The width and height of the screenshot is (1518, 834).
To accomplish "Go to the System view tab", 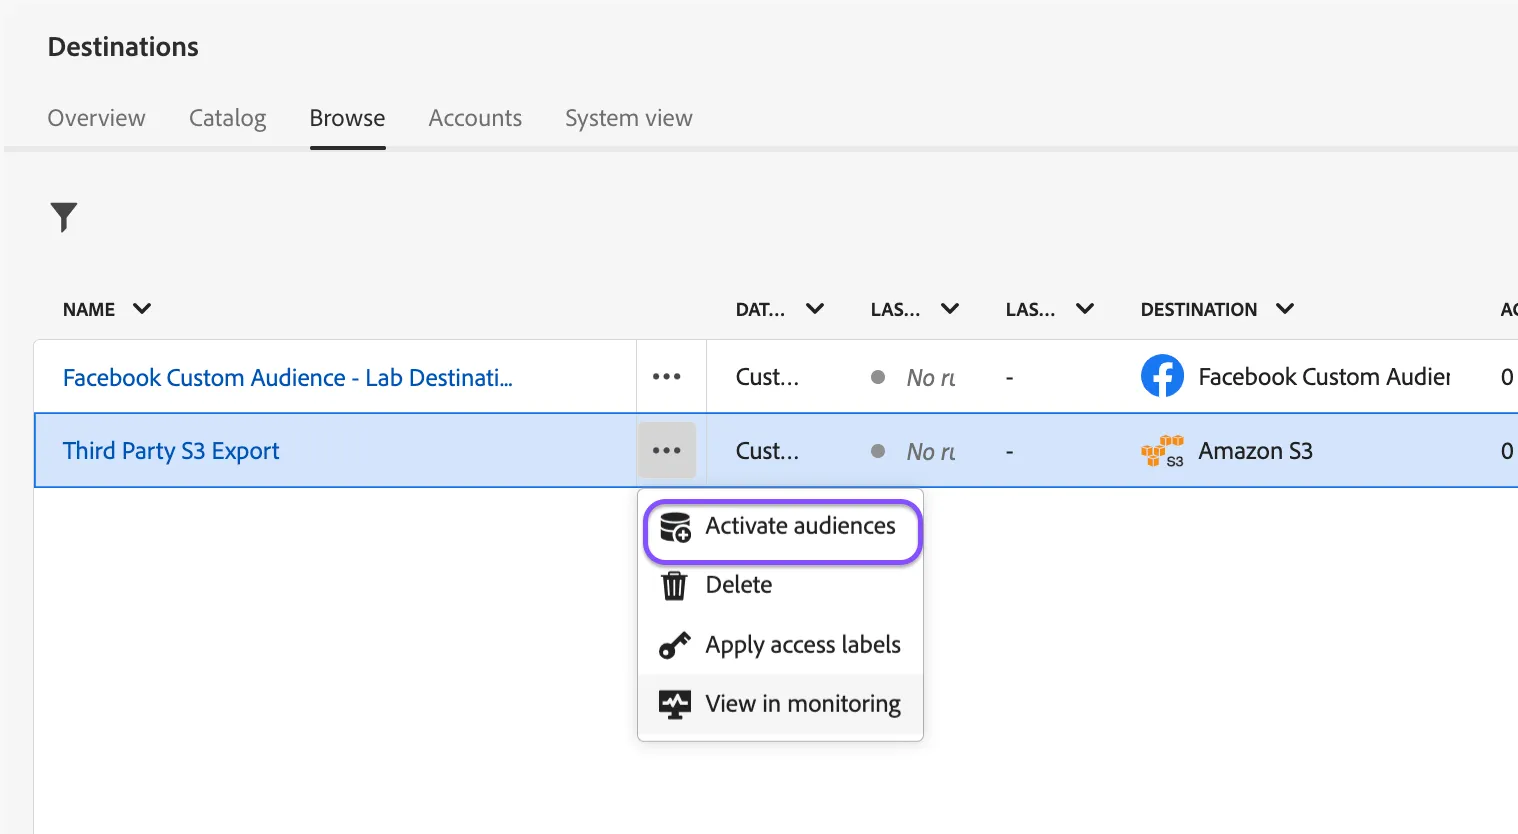I will click(629, 118).
